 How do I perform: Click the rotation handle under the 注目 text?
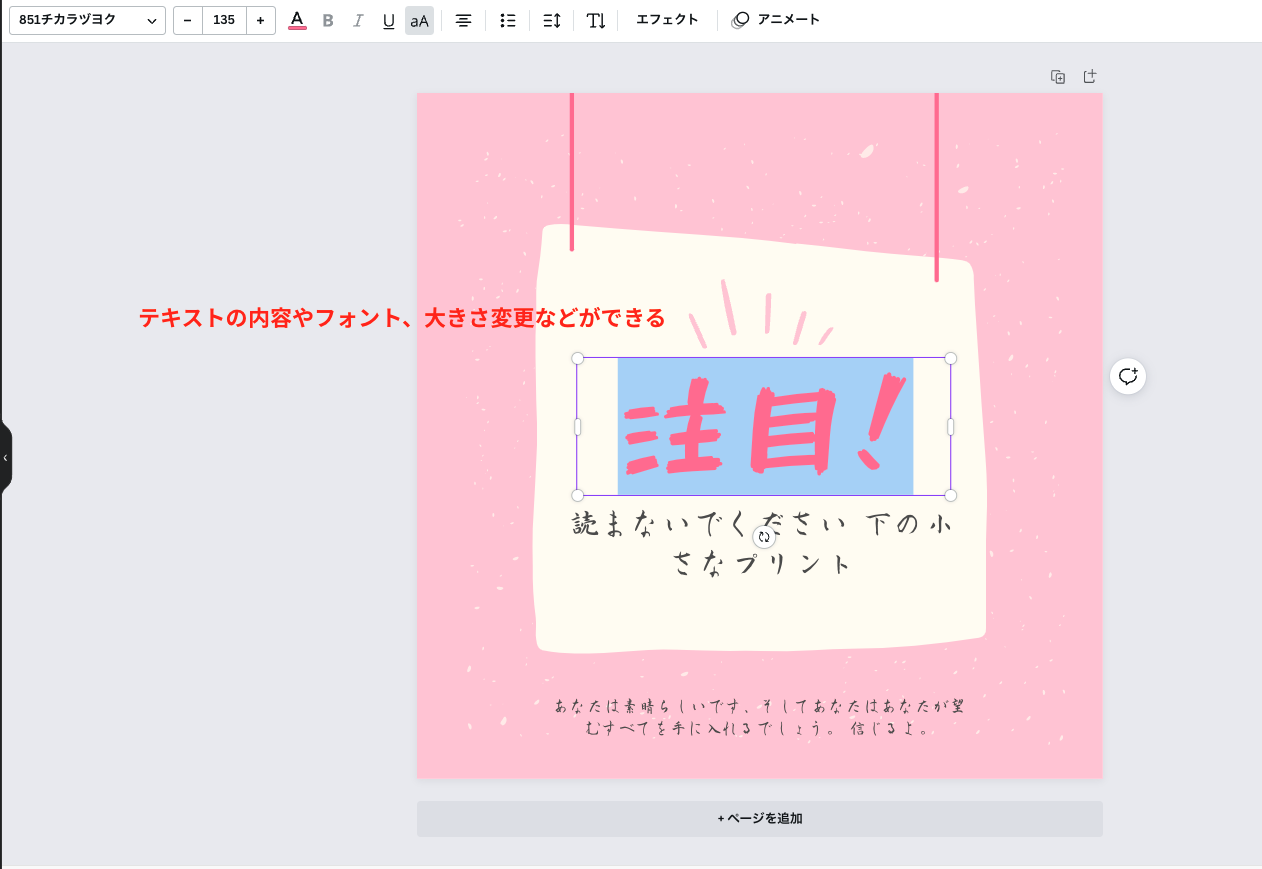(x=764, y=537)
